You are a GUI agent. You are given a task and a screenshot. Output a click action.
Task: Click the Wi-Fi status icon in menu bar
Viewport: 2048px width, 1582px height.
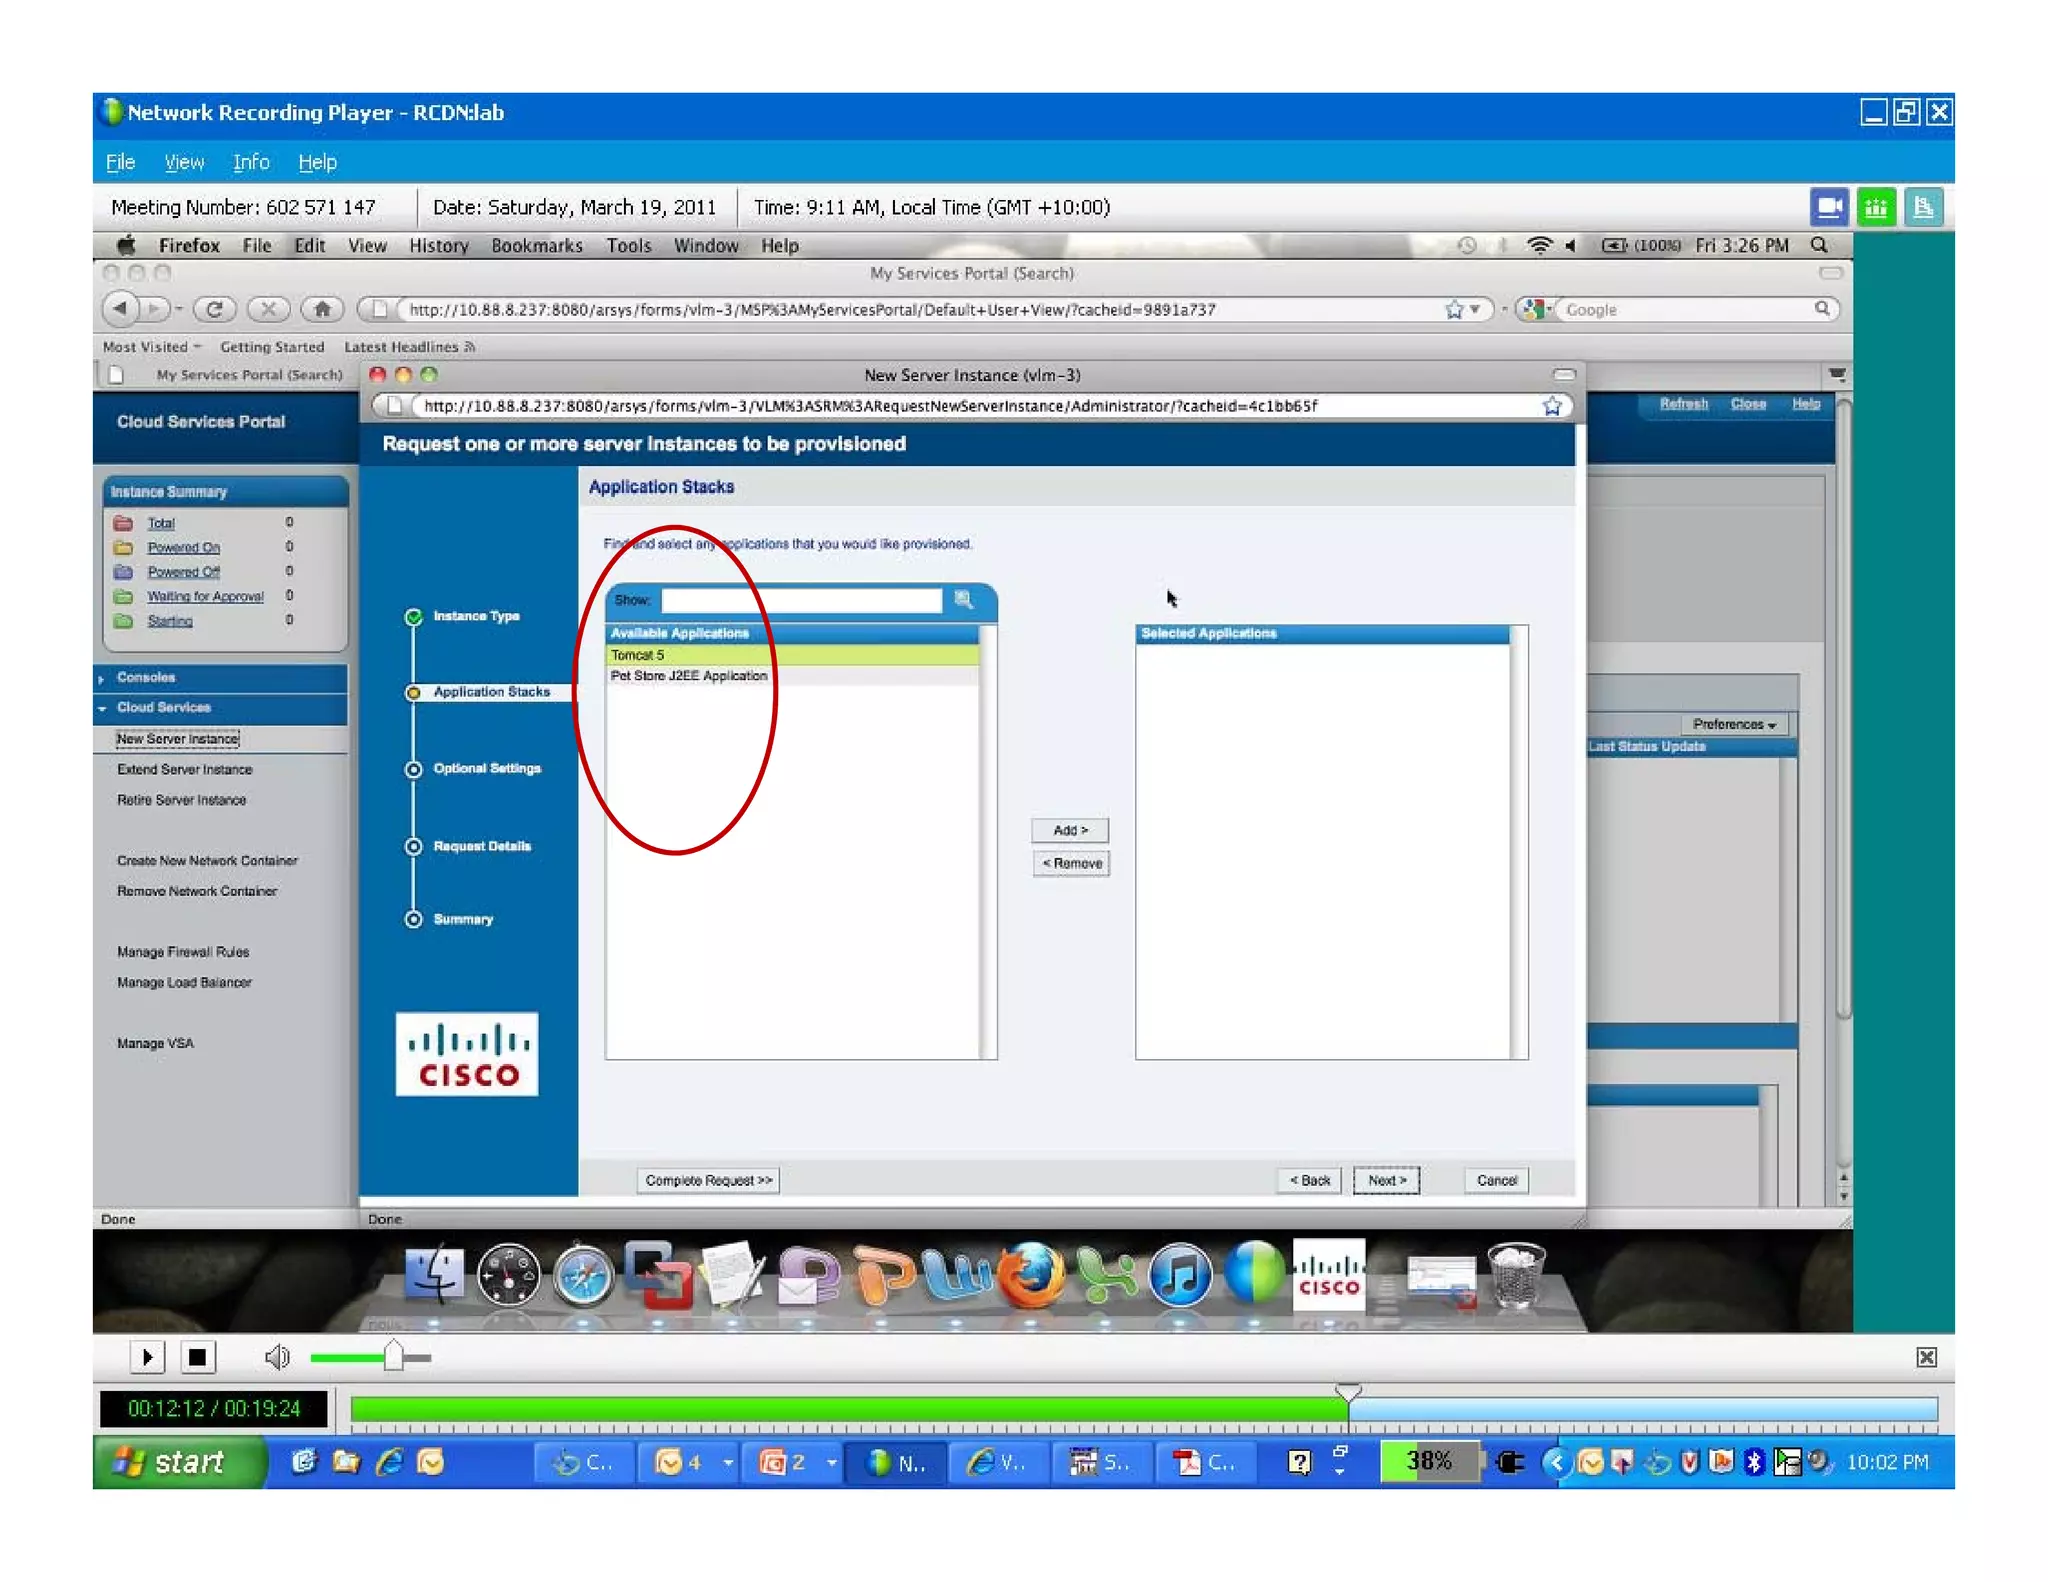[x=1539, y=245]
